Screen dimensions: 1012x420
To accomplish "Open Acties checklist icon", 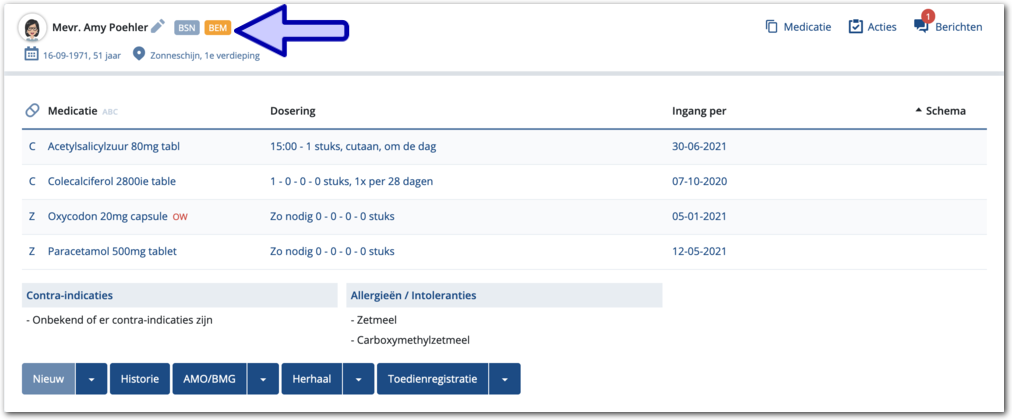I will (x=855, y=27).
